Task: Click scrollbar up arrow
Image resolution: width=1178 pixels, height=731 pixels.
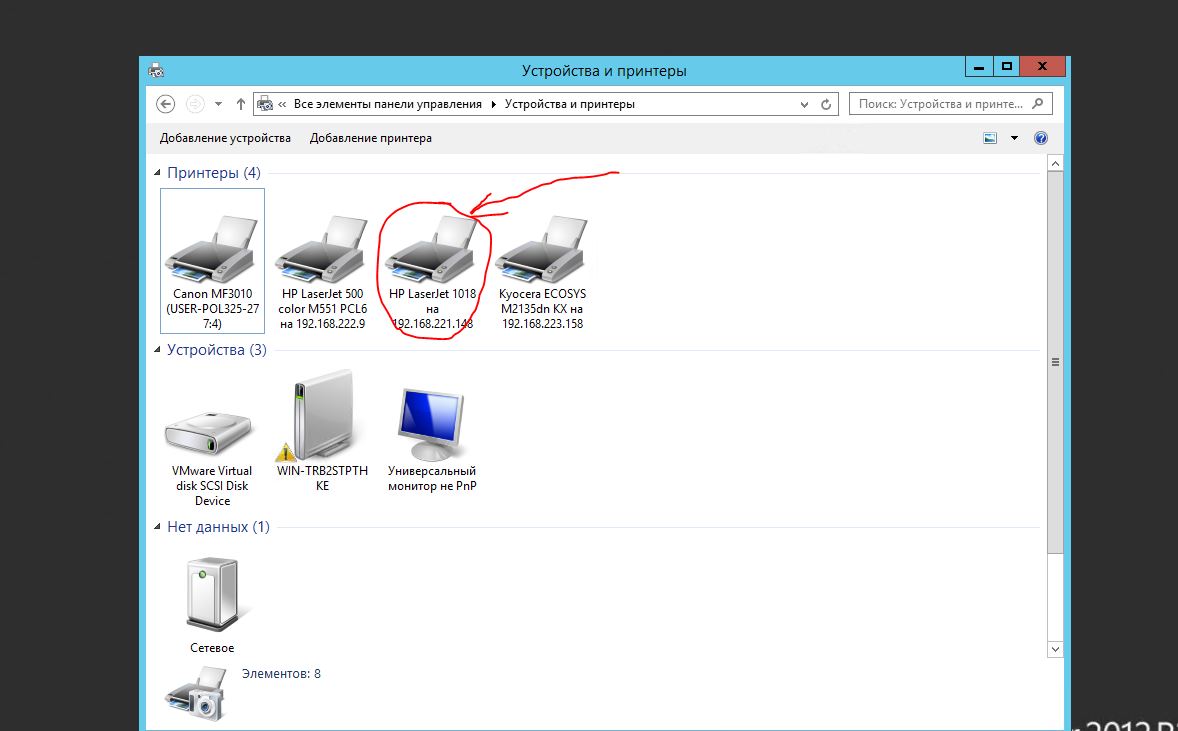Action: pos(1055,163)
